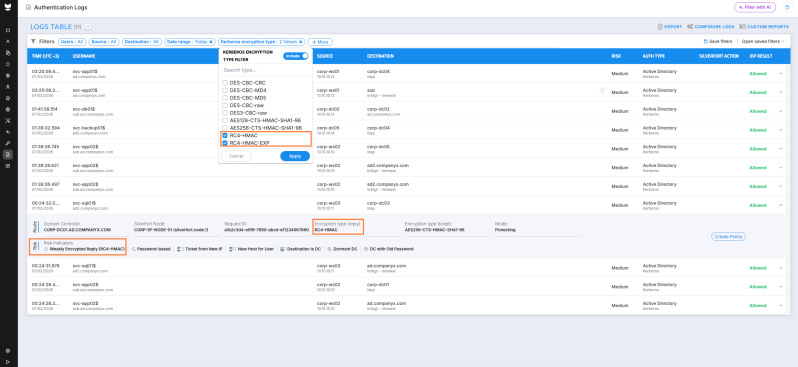Click the CORP-DC01.AD.COMPANYX.COM domain controller value
Screen dimensions: 798x367
77,230
